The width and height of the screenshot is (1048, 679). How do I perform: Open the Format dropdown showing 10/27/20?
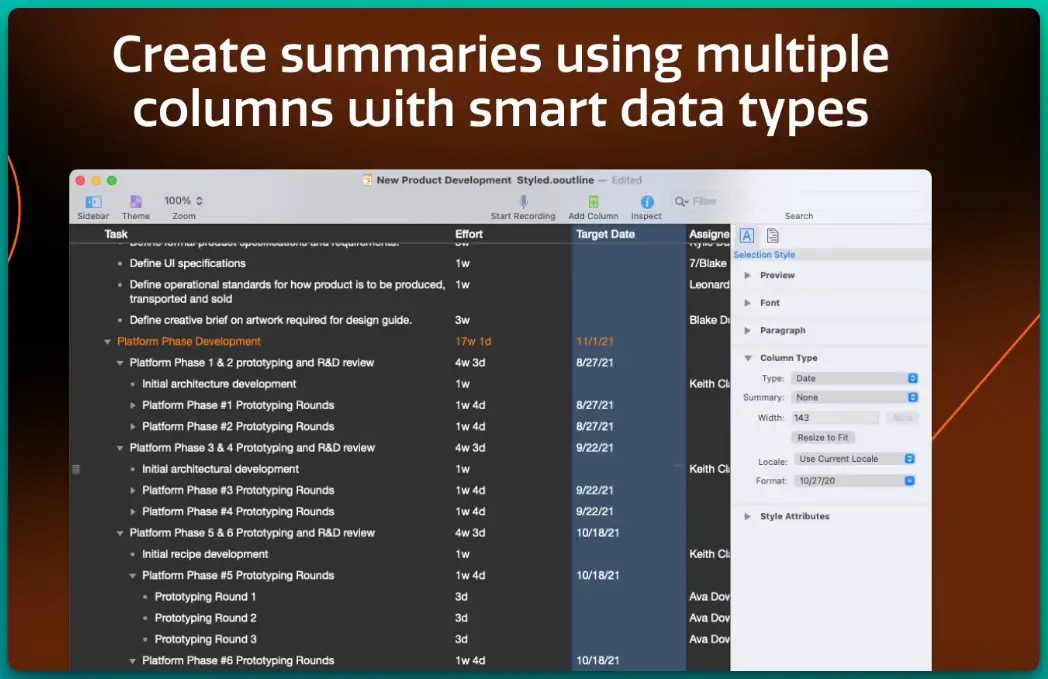tap(854, 481)
